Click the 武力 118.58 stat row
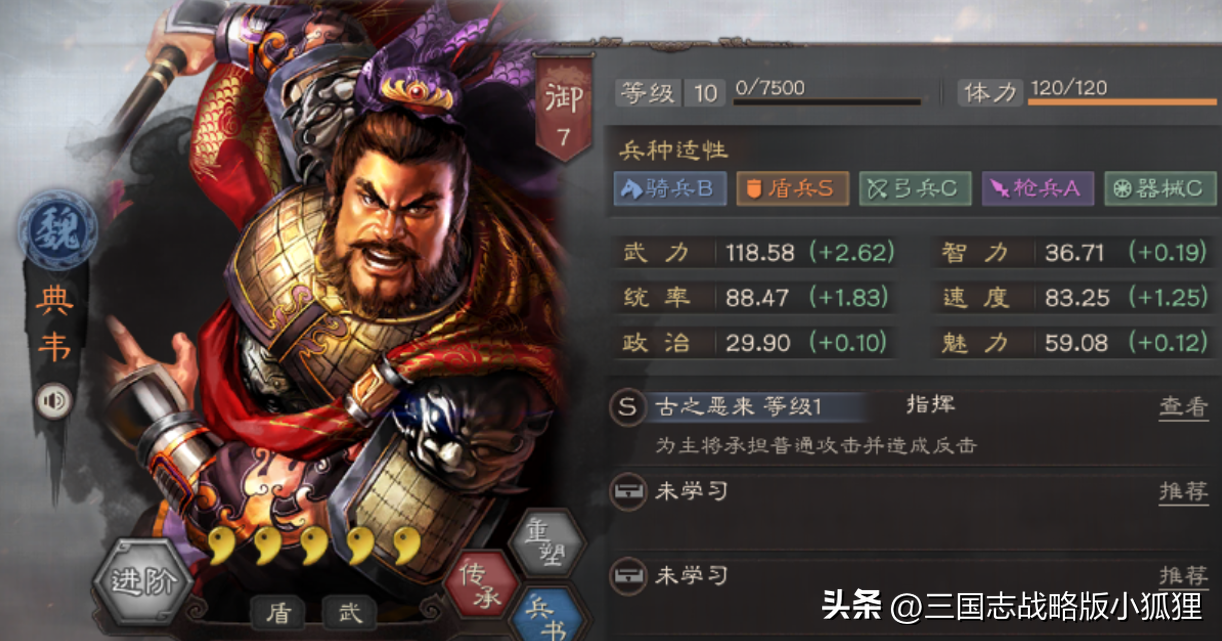 (x=756, y=253)
